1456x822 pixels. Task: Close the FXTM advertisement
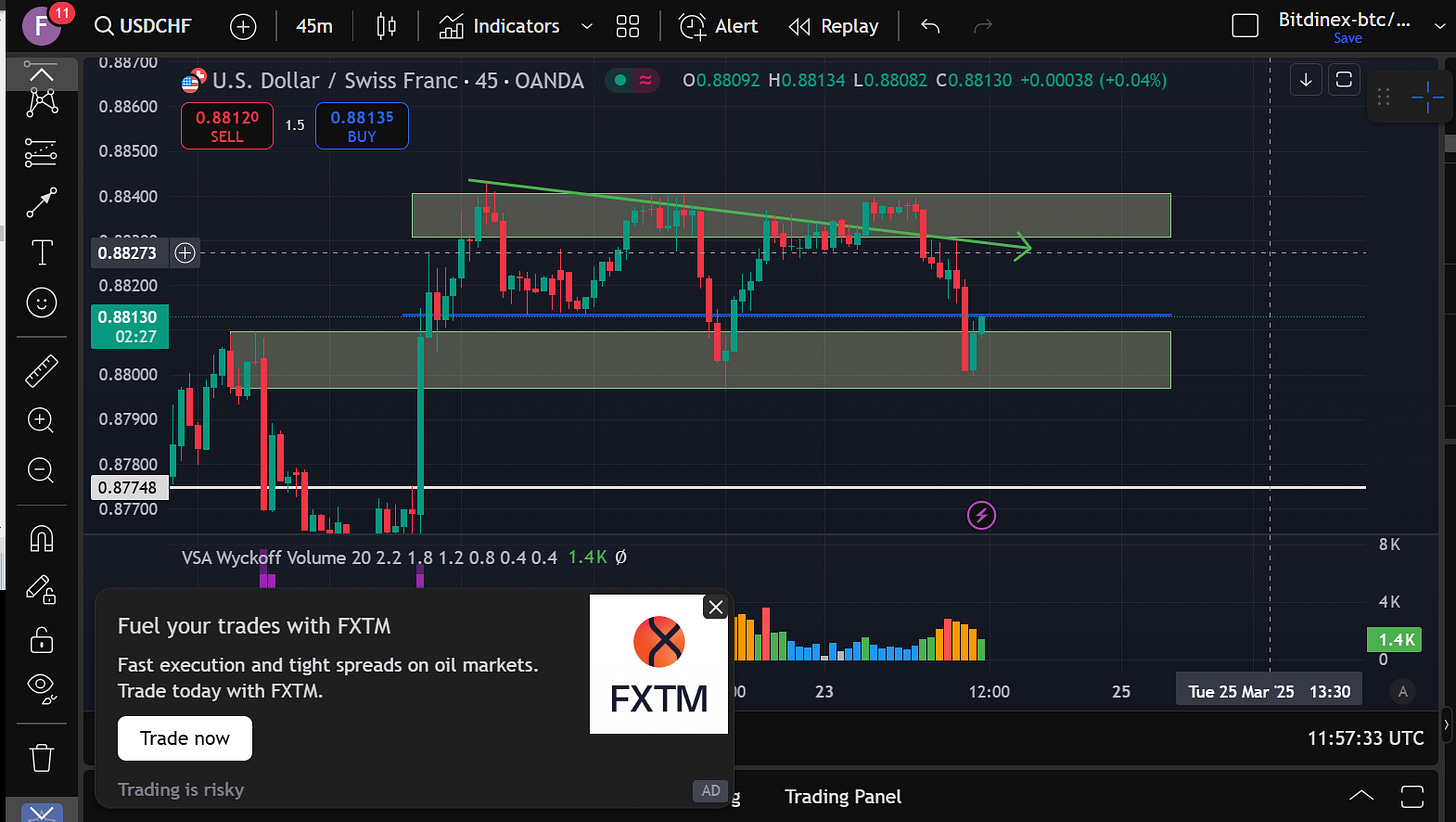pyautogui.click(x=715, y=607)
